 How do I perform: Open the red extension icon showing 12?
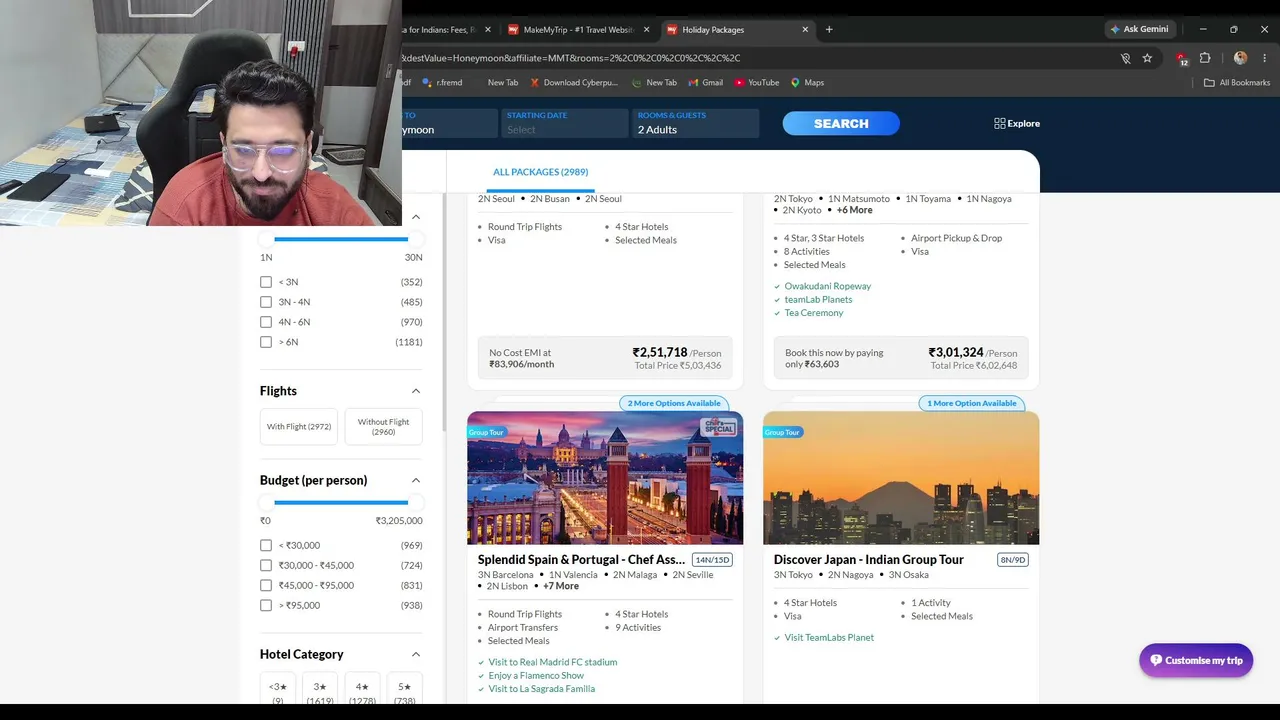(x=1182, y=58)
